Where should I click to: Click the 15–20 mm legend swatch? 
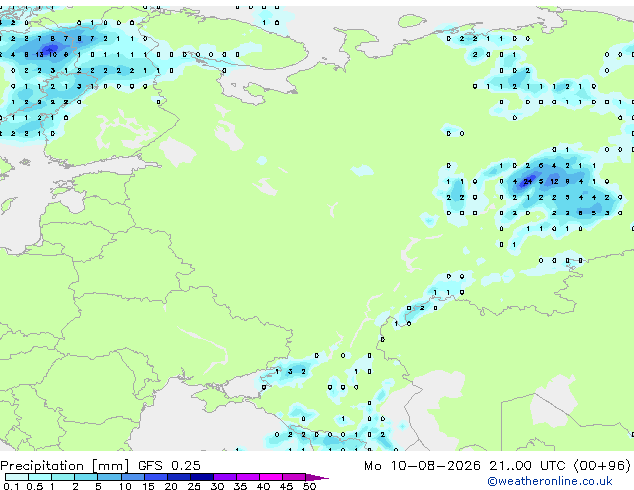155,477
